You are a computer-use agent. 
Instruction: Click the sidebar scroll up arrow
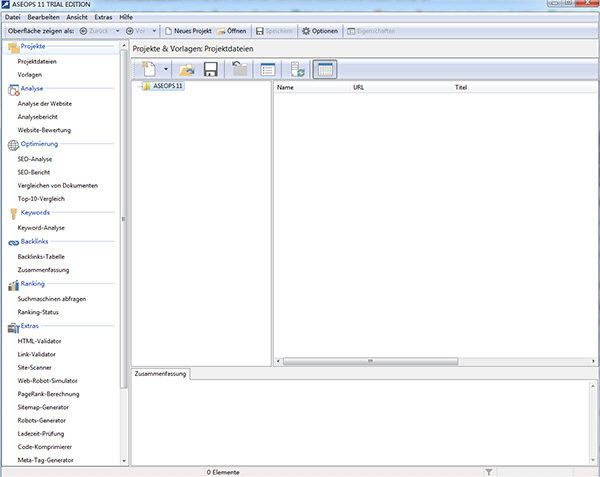coord(124,46)
